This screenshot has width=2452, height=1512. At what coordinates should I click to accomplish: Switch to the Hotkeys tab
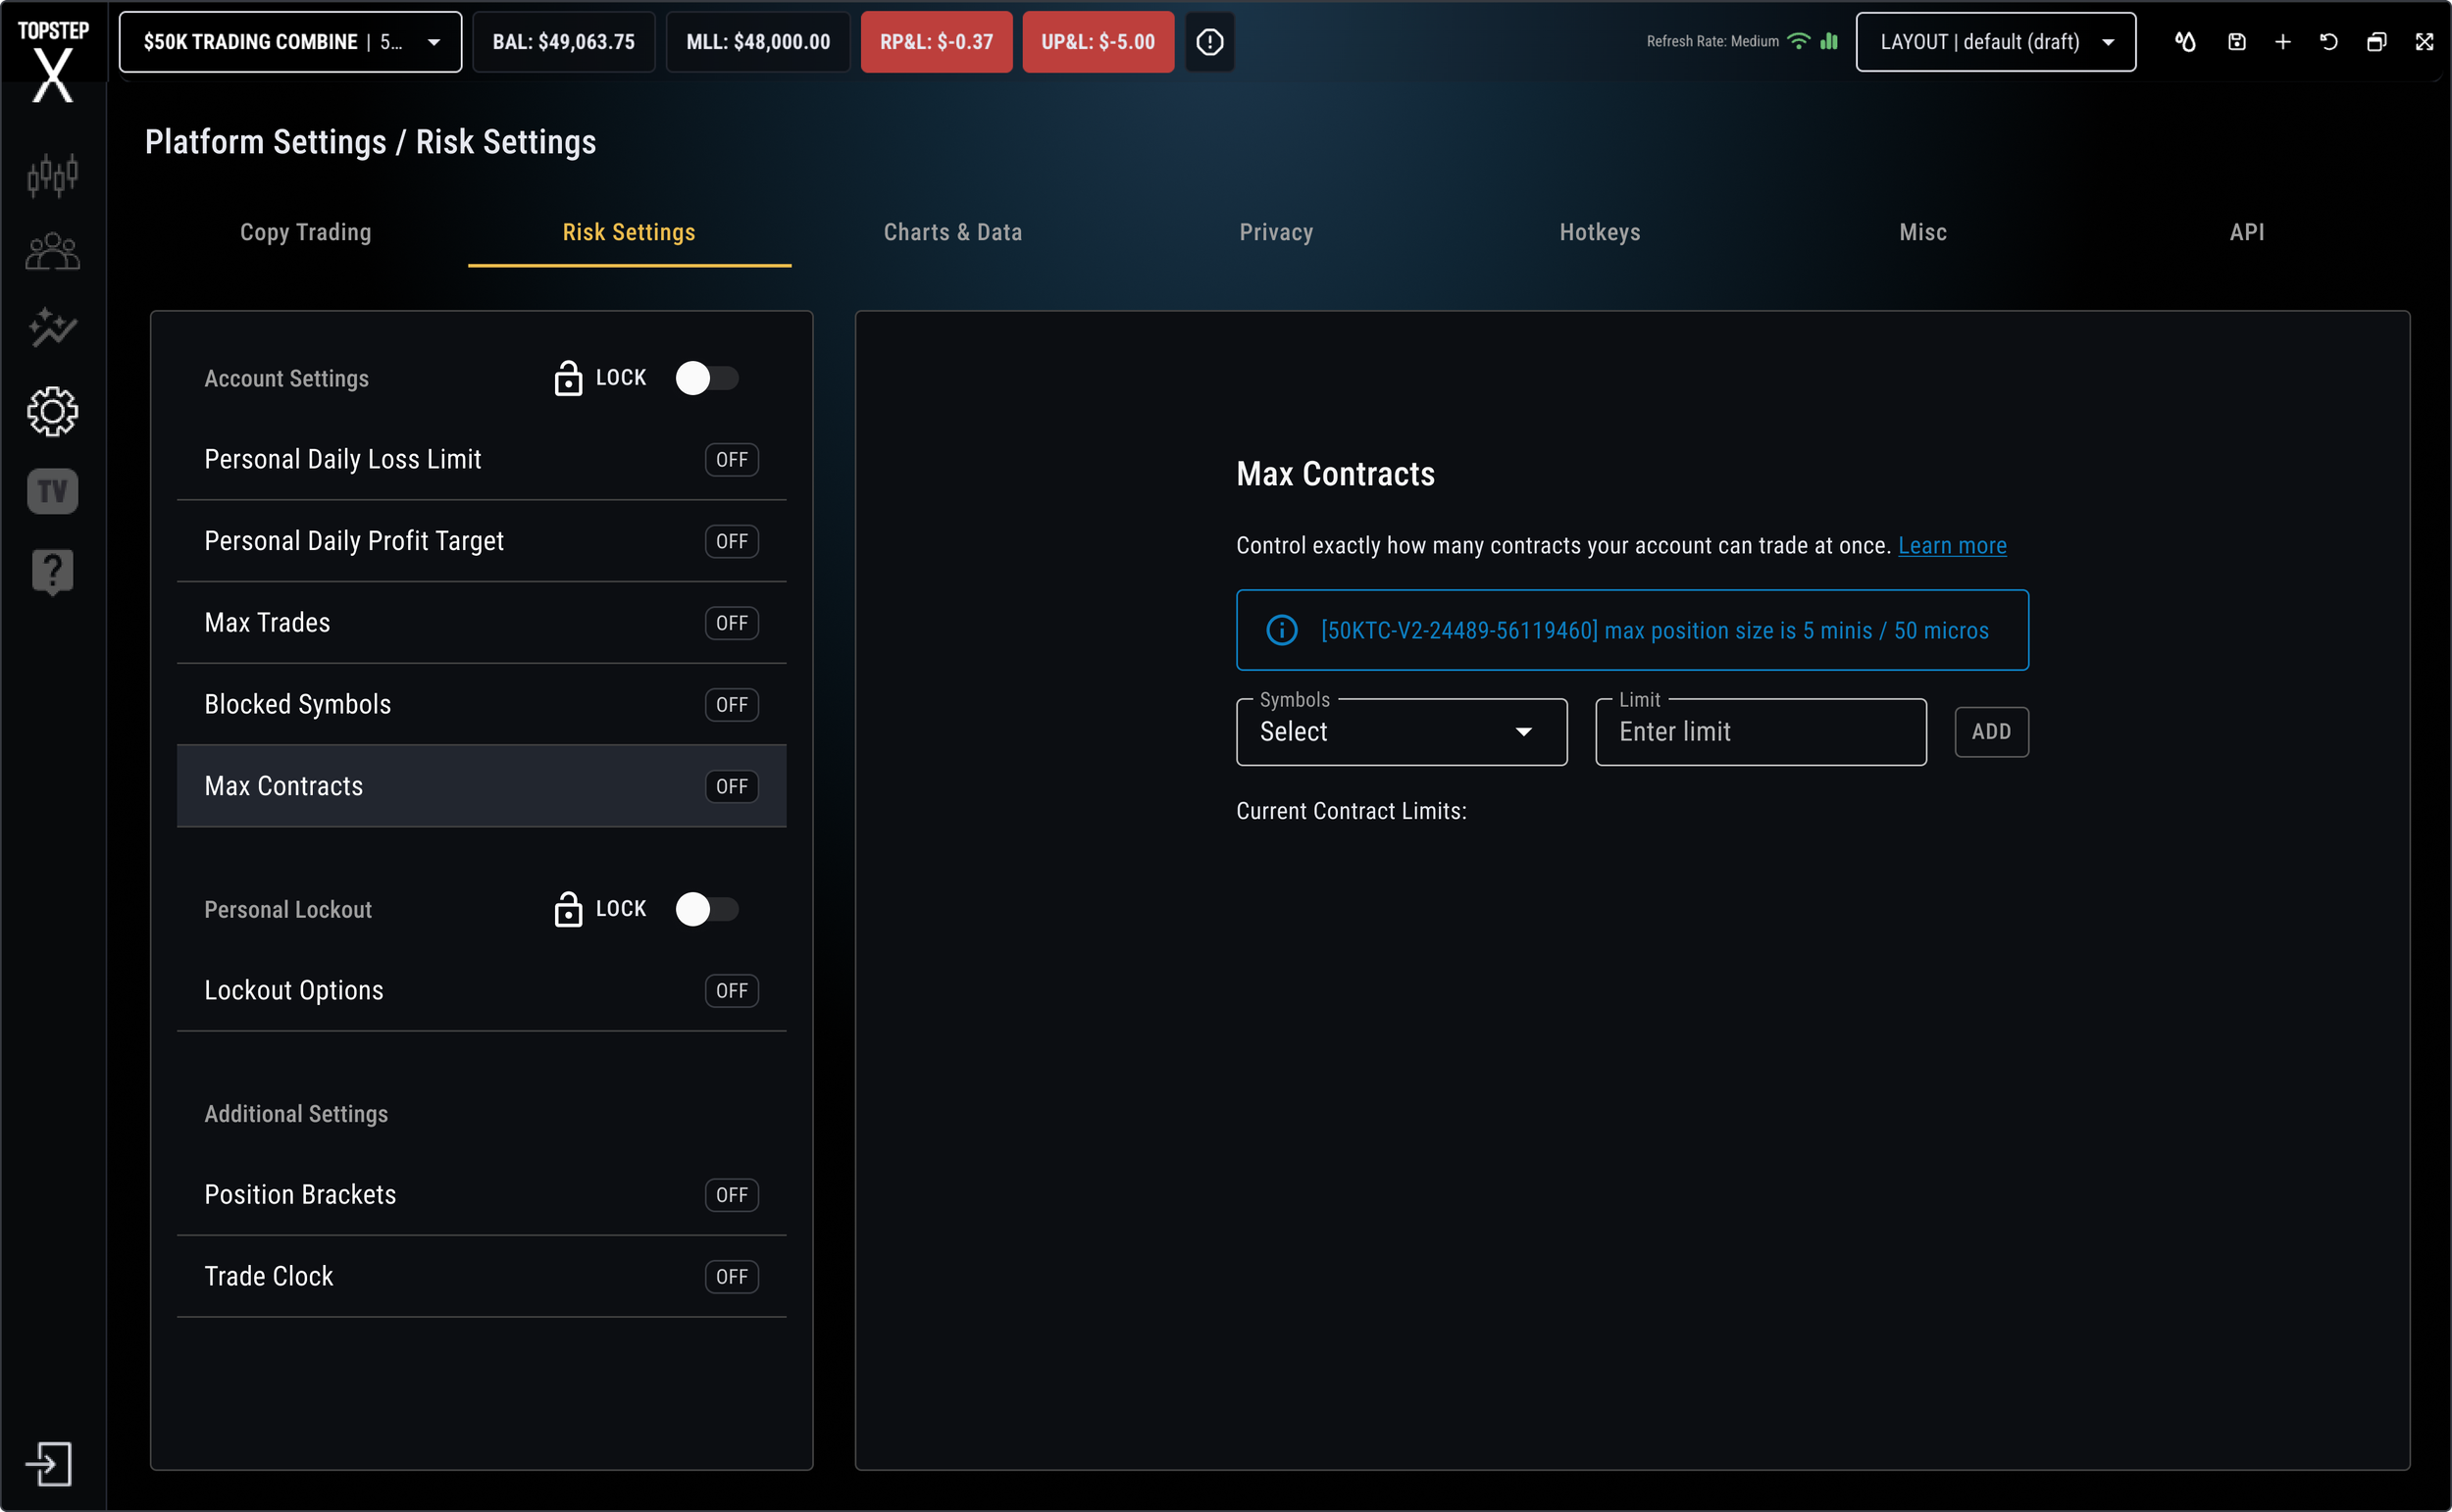pos(1600,232)
